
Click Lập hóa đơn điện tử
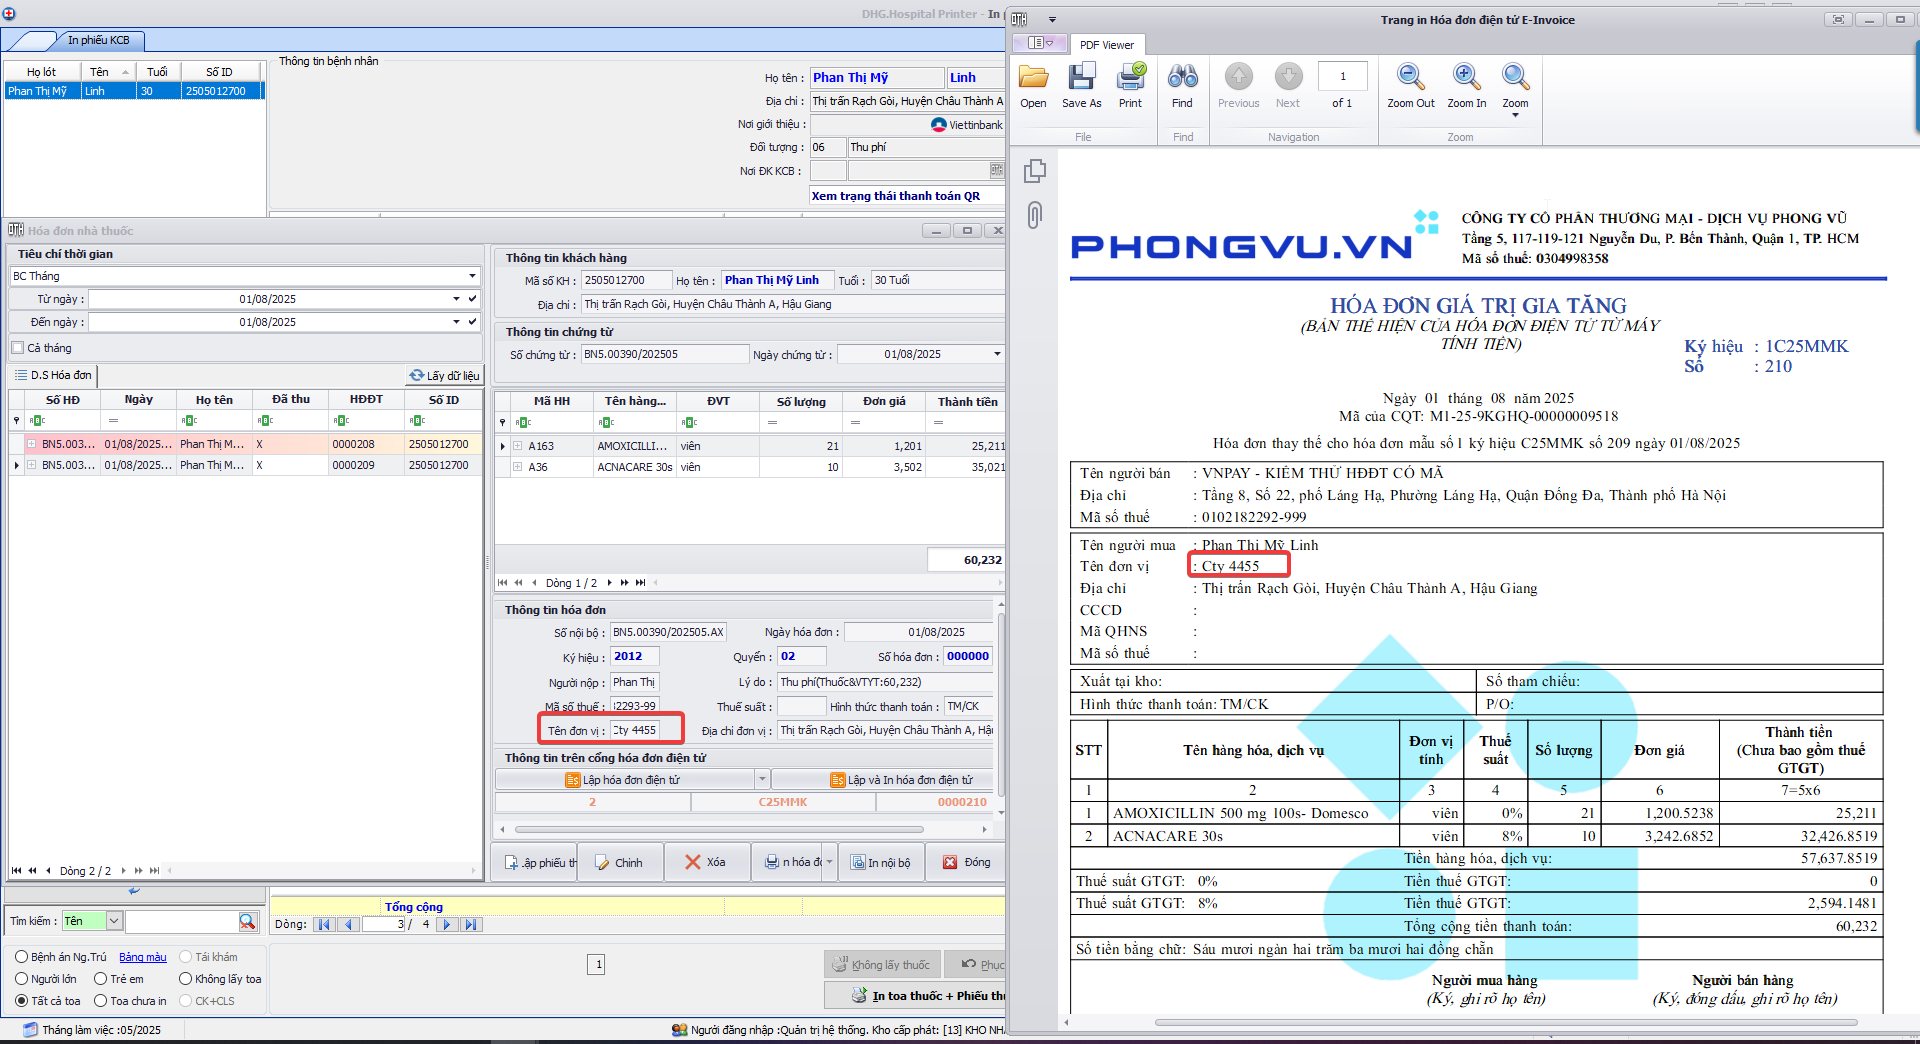(x=624, y=780)
